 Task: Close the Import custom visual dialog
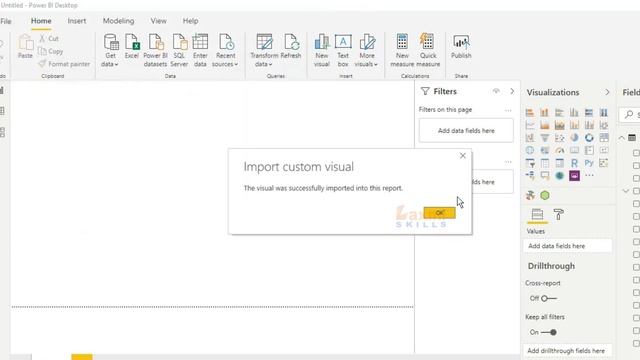462,156
